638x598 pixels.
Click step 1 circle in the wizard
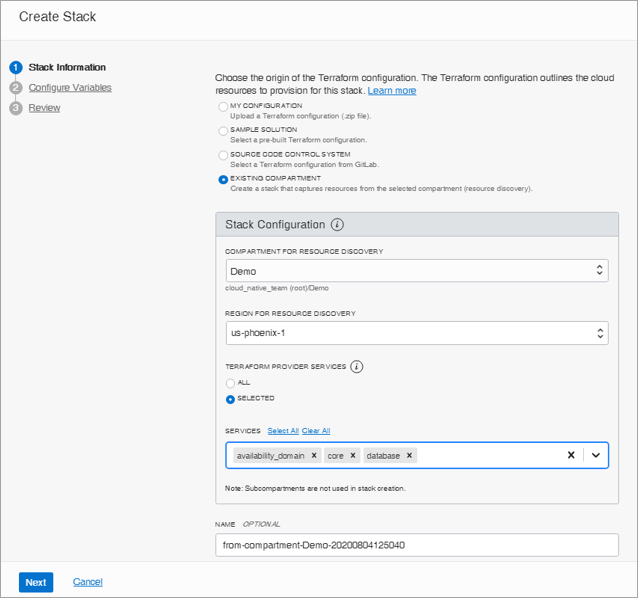16,67
